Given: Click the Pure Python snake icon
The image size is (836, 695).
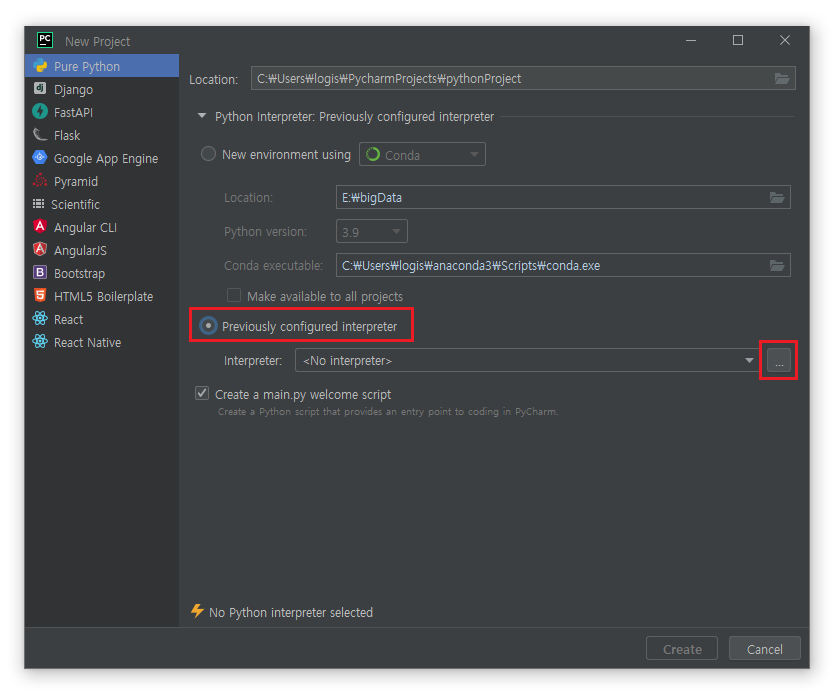Looking at the screenshot, I should (x=40, y=66).
